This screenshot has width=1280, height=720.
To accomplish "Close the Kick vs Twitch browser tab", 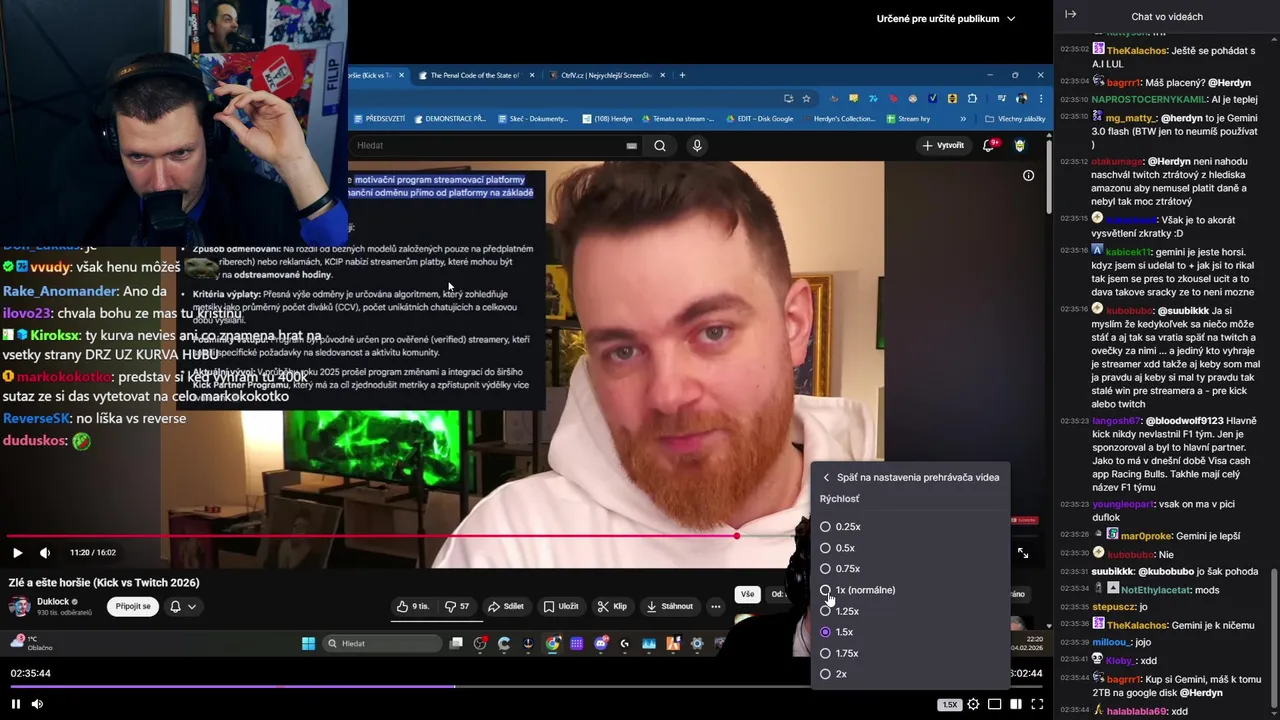I will [x=402, y=75].
